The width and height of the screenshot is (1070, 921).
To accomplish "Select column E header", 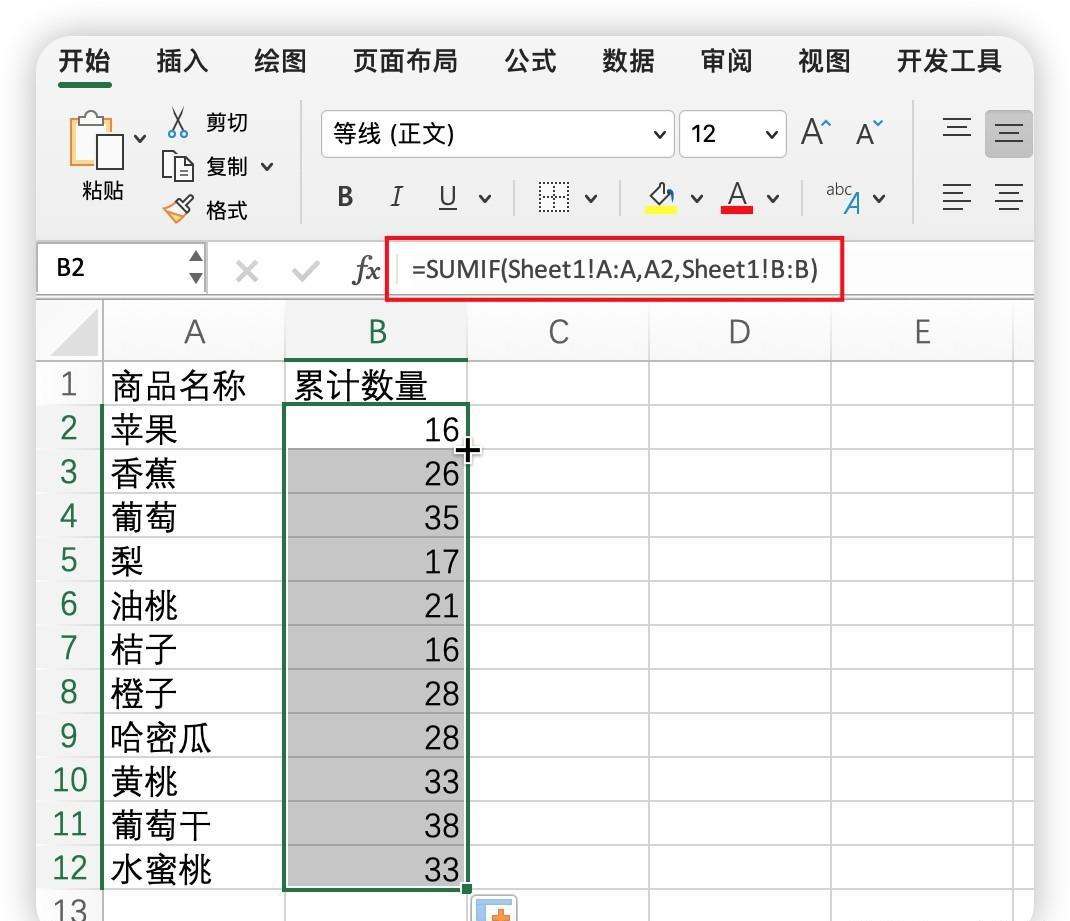I will [922, 332].
